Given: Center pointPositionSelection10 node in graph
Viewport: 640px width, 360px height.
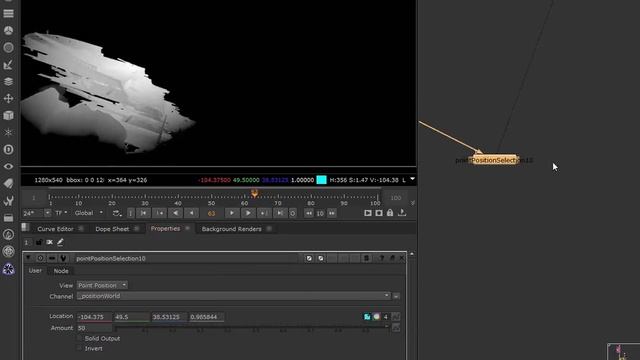Looking at the screenshot, I should 40,258.
